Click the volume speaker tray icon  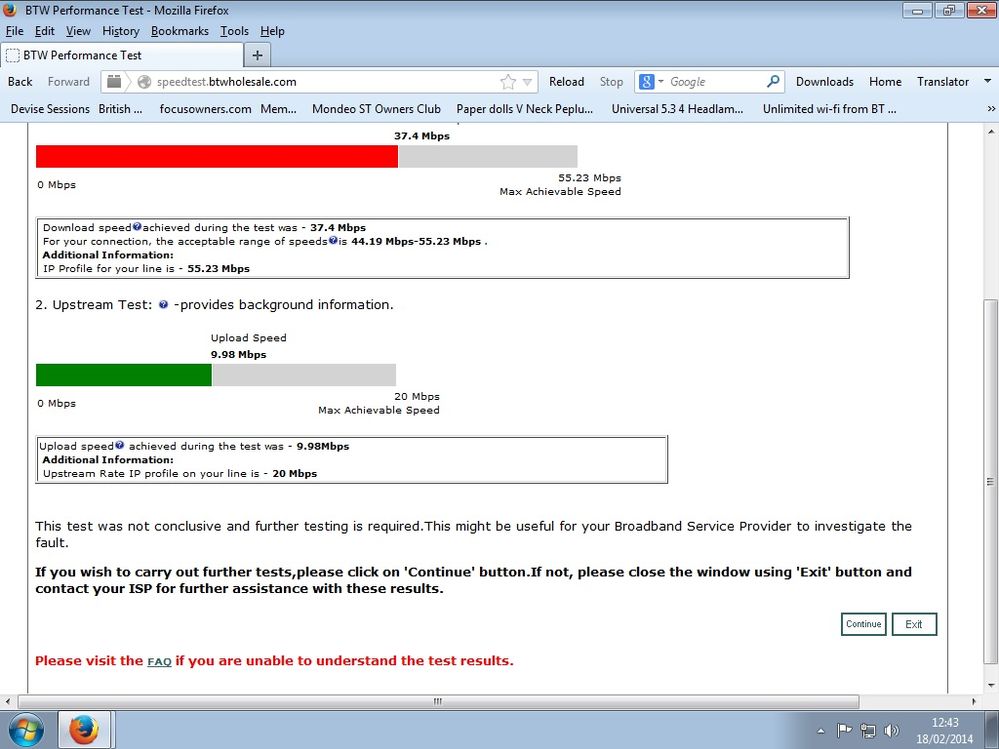click(x=891, y=731)
